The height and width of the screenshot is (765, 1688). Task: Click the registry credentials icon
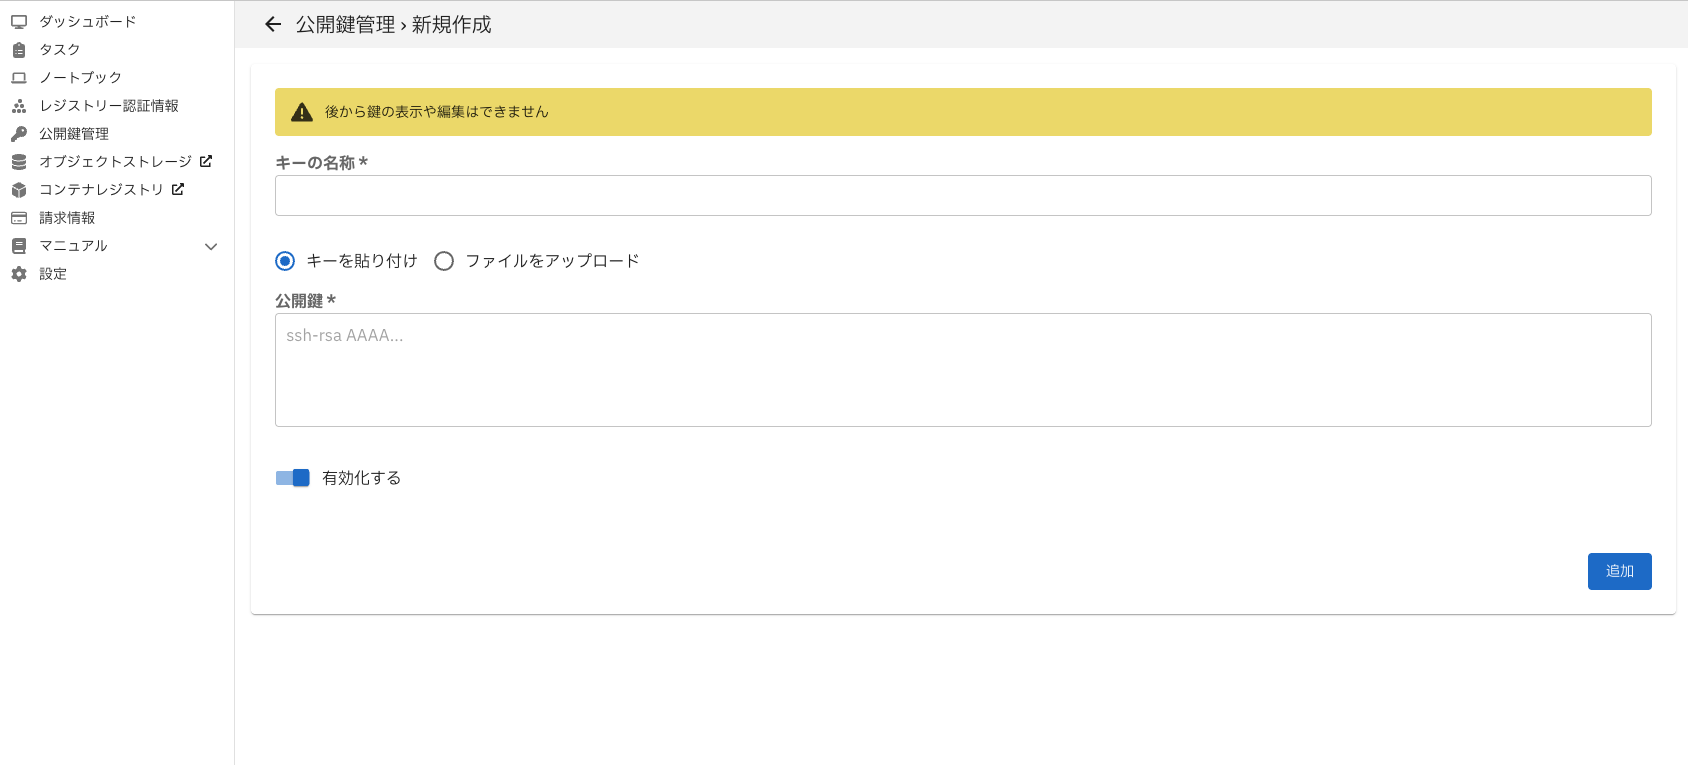click(19, 105)
